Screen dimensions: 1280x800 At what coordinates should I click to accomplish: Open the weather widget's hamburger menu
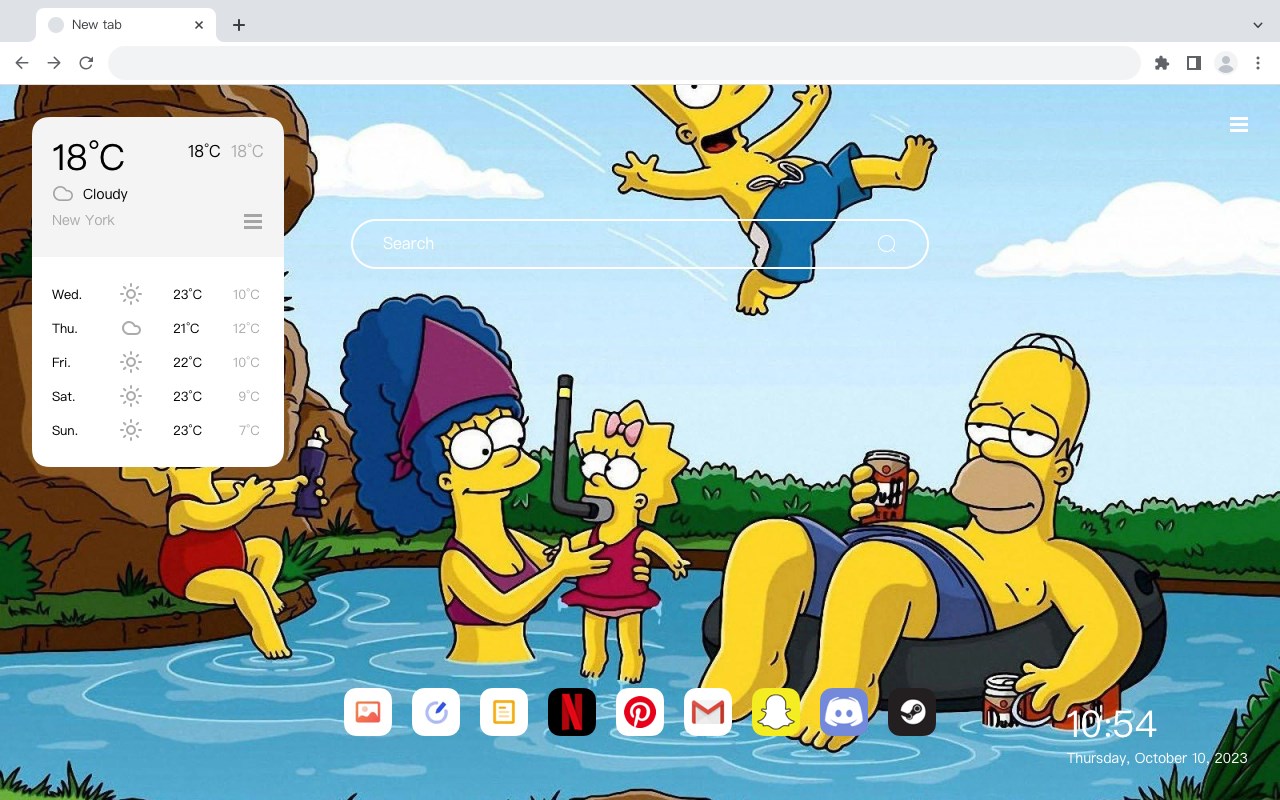(253, 221)
